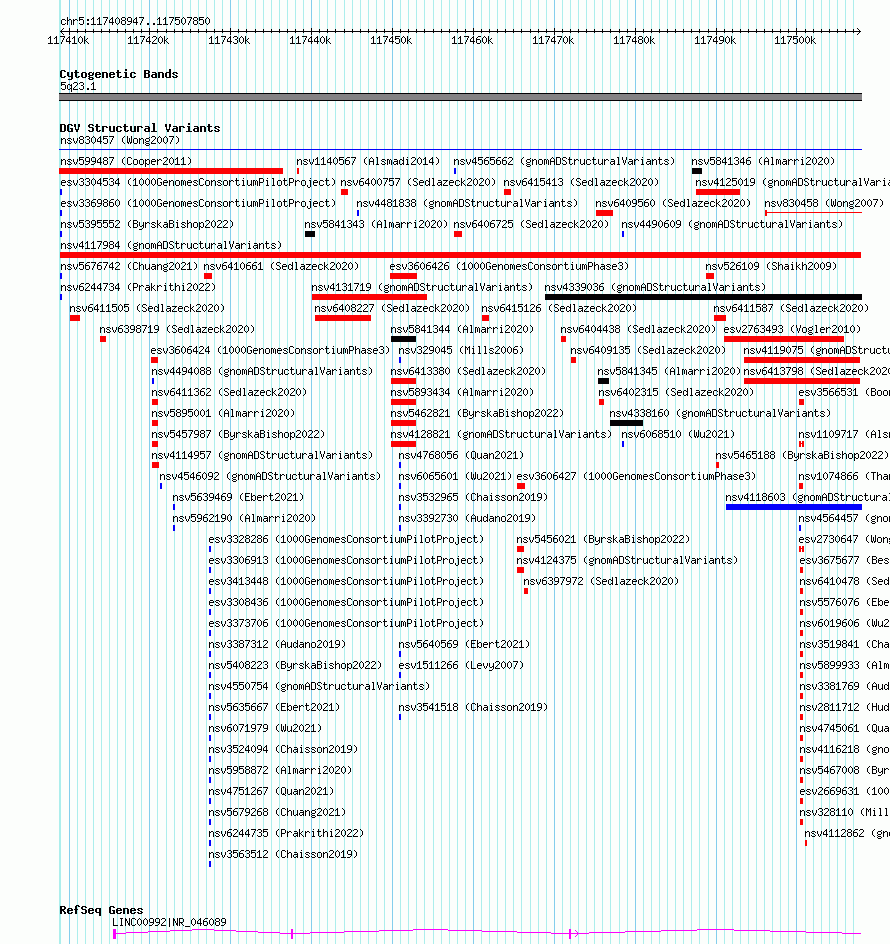Click black bar under nsv5841344 (Almarri2020)
Image resolution: width=890 pixels, height=944 pixels.
(403, 339)
